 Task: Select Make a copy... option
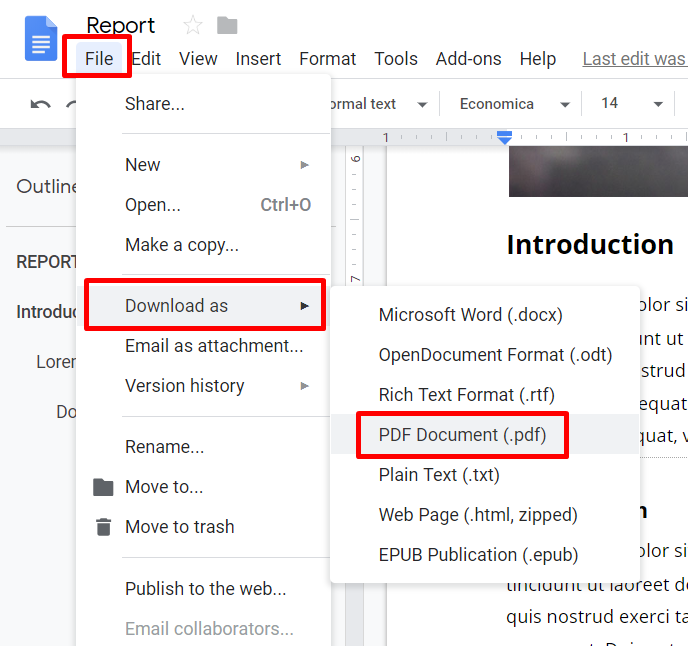[181, 245]
